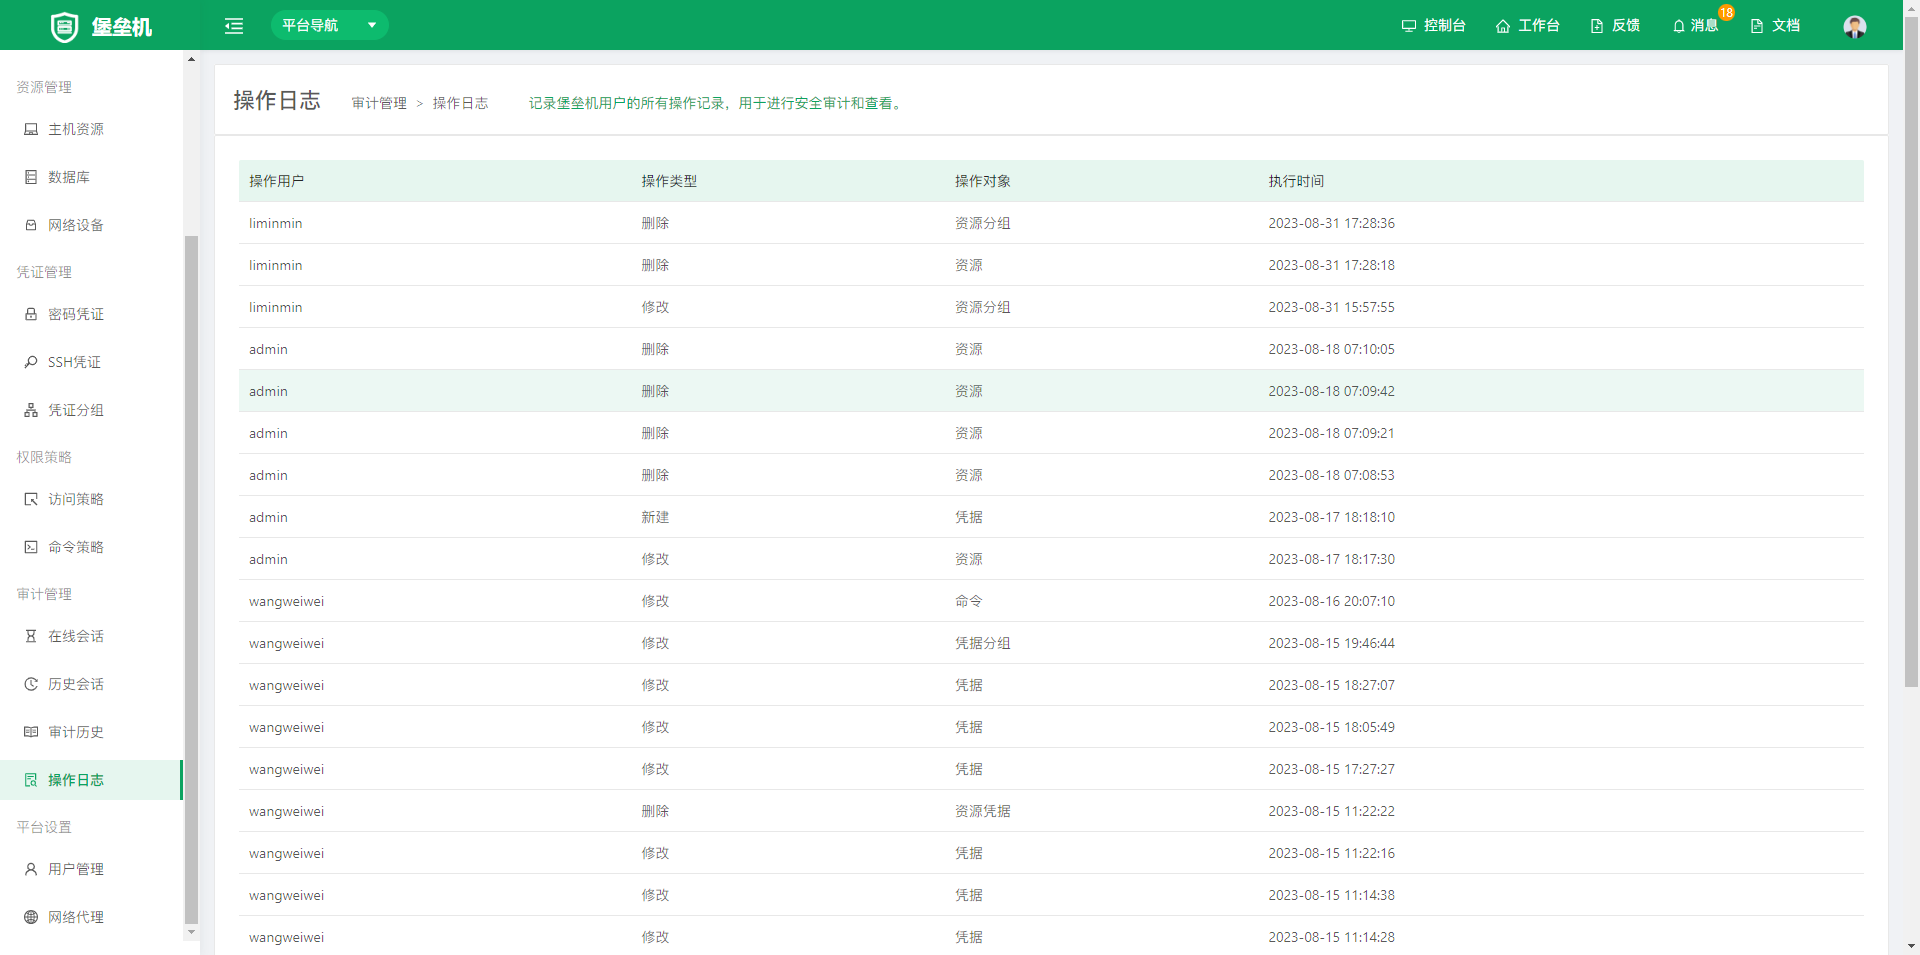Click the sidebar scrollbar thumb
Viewport: 1920px width, 955px height.
coord(191,580)
